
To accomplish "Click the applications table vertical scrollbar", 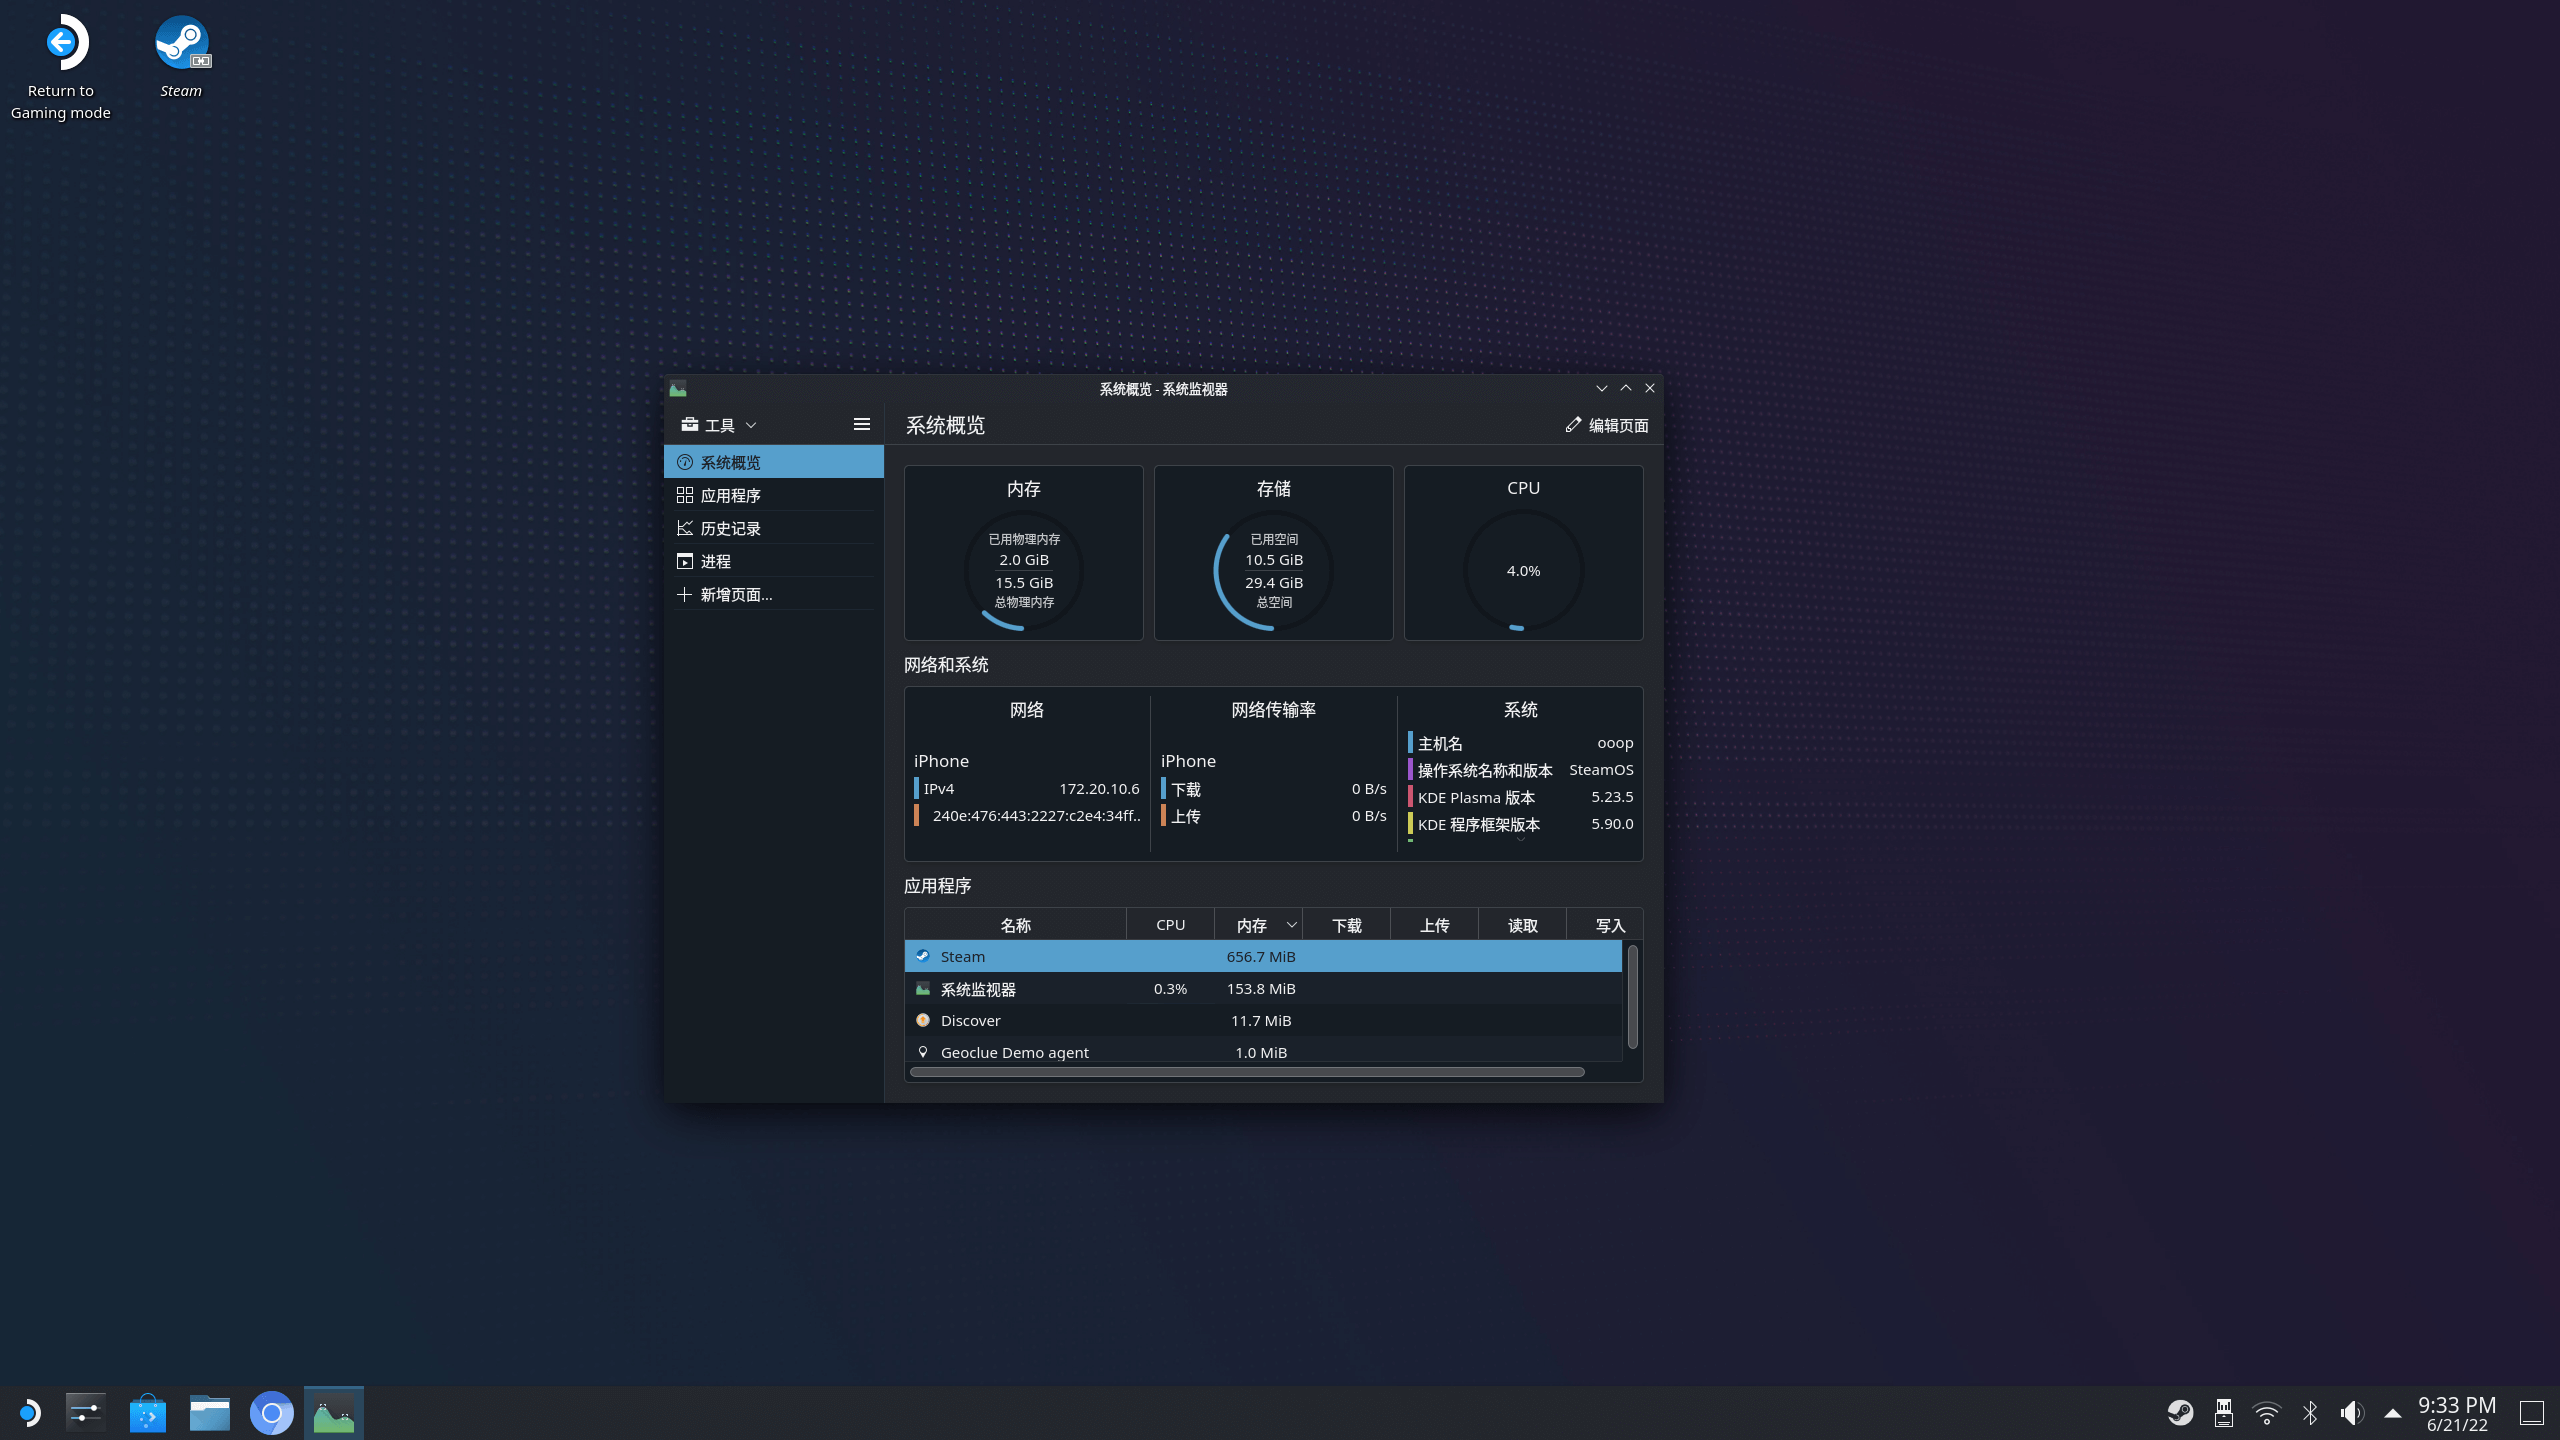I will tap(1632, 996).
